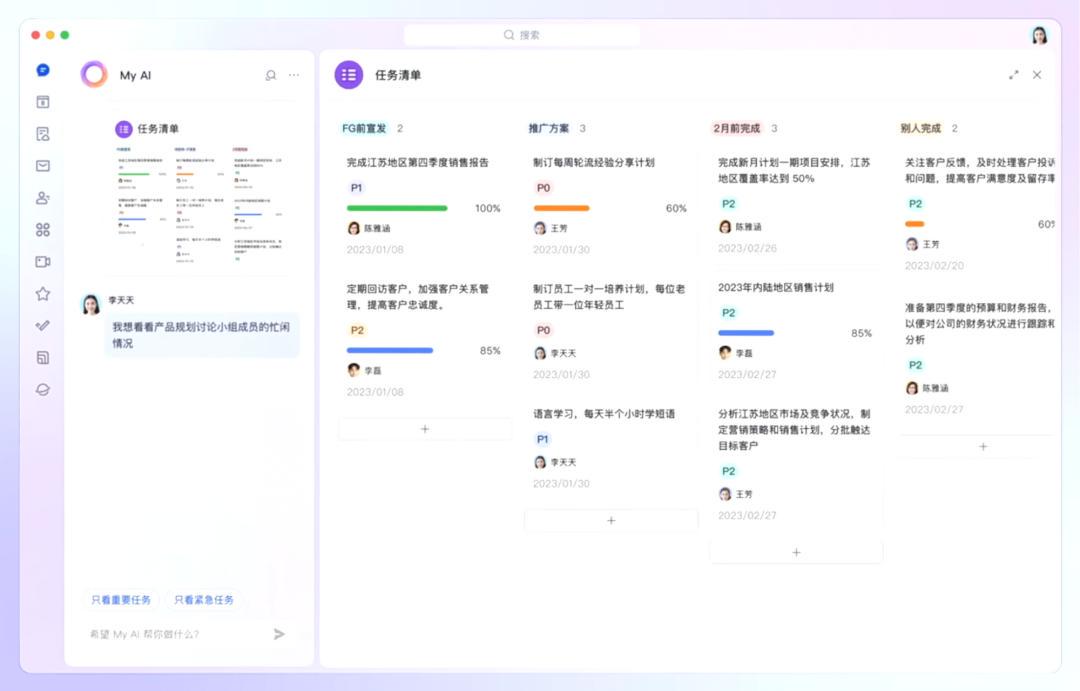
Task: Open the mail envelope sidebar icon
Action: click(43, 165)
